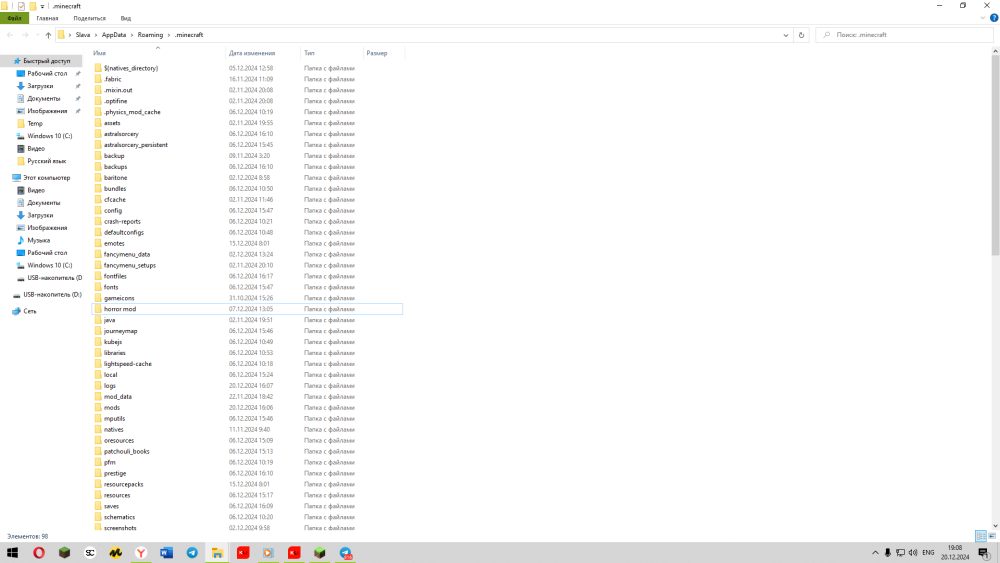Open the first Minecraft block icon on taskbar
The image size is (1000, 563).
click(x=64, y=553)
